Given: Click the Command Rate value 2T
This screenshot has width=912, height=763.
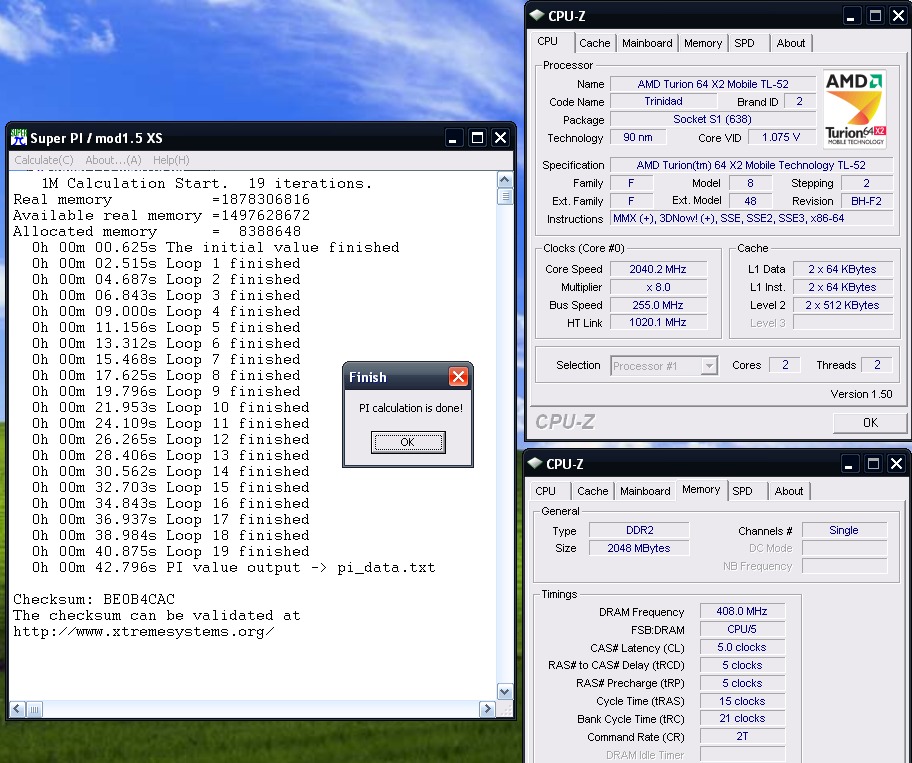Looking at the screenshot, I should coord(742,736).
